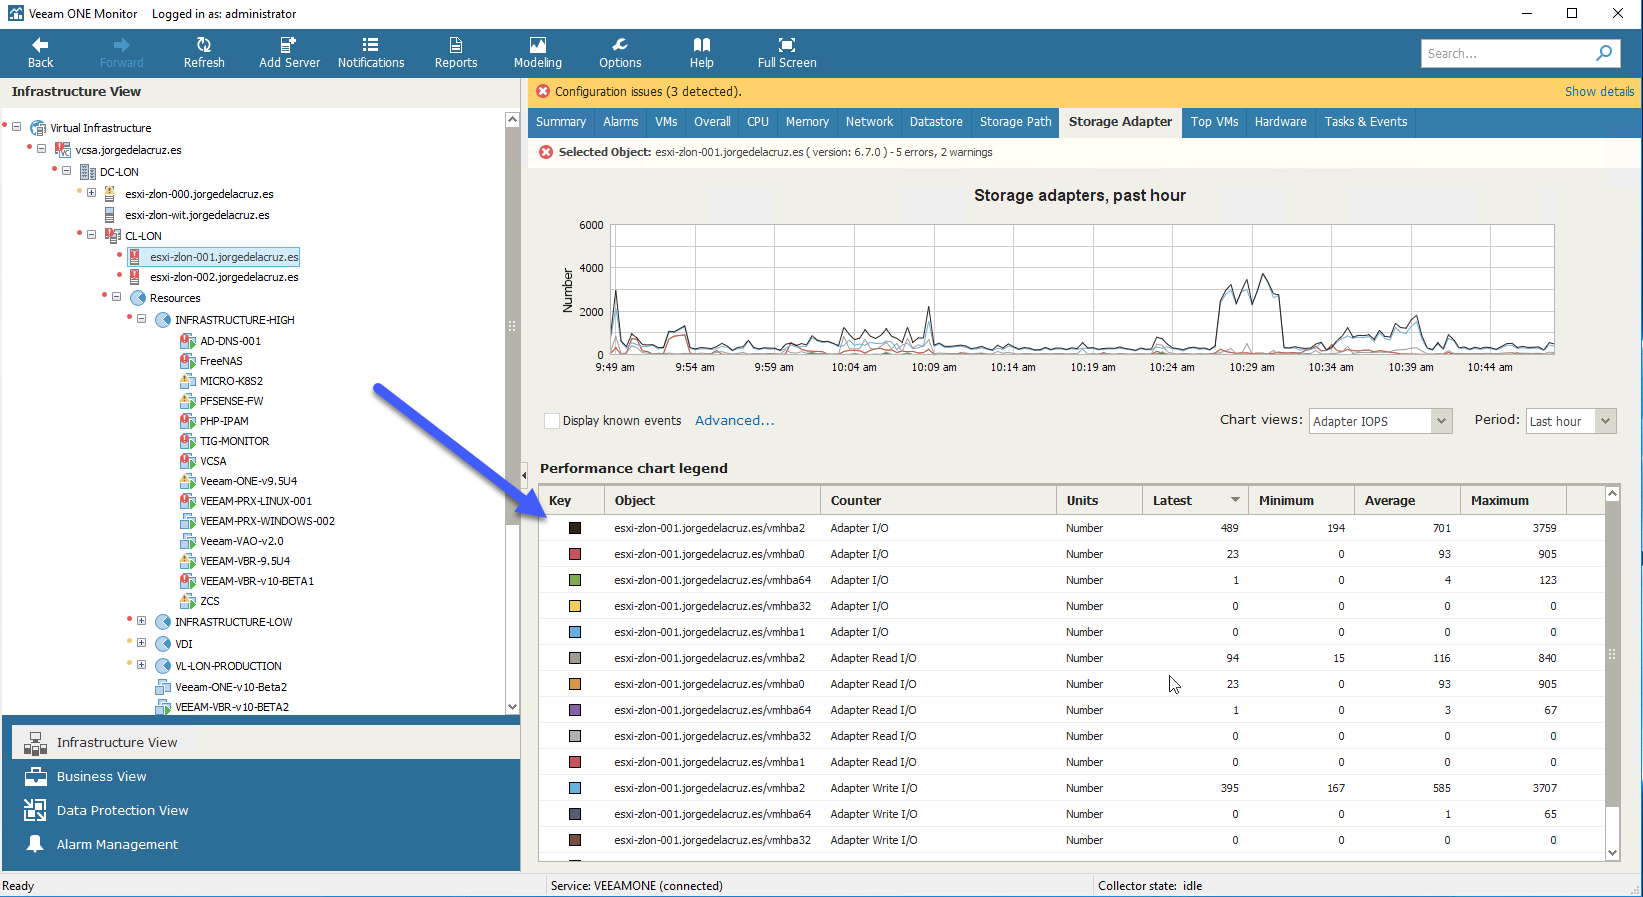Screen dimensions: 1643x897
Task: Click the Collector state idle status
Action: (1150, 886)
